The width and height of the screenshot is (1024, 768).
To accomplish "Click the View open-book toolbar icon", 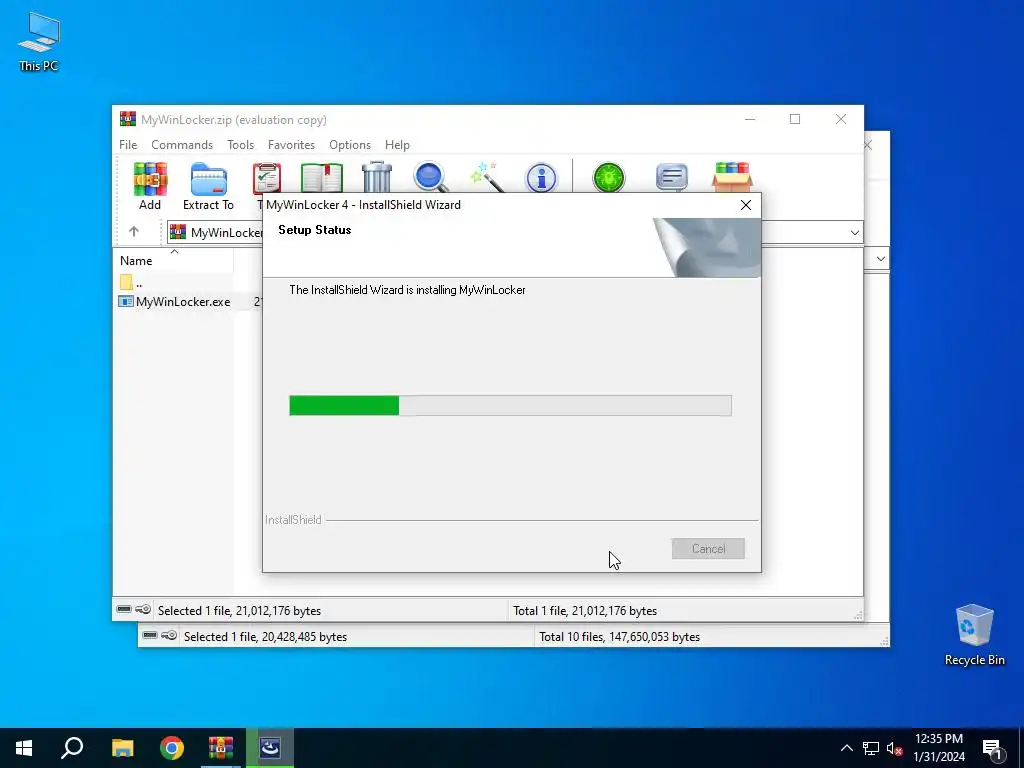I will pos(321,178).
